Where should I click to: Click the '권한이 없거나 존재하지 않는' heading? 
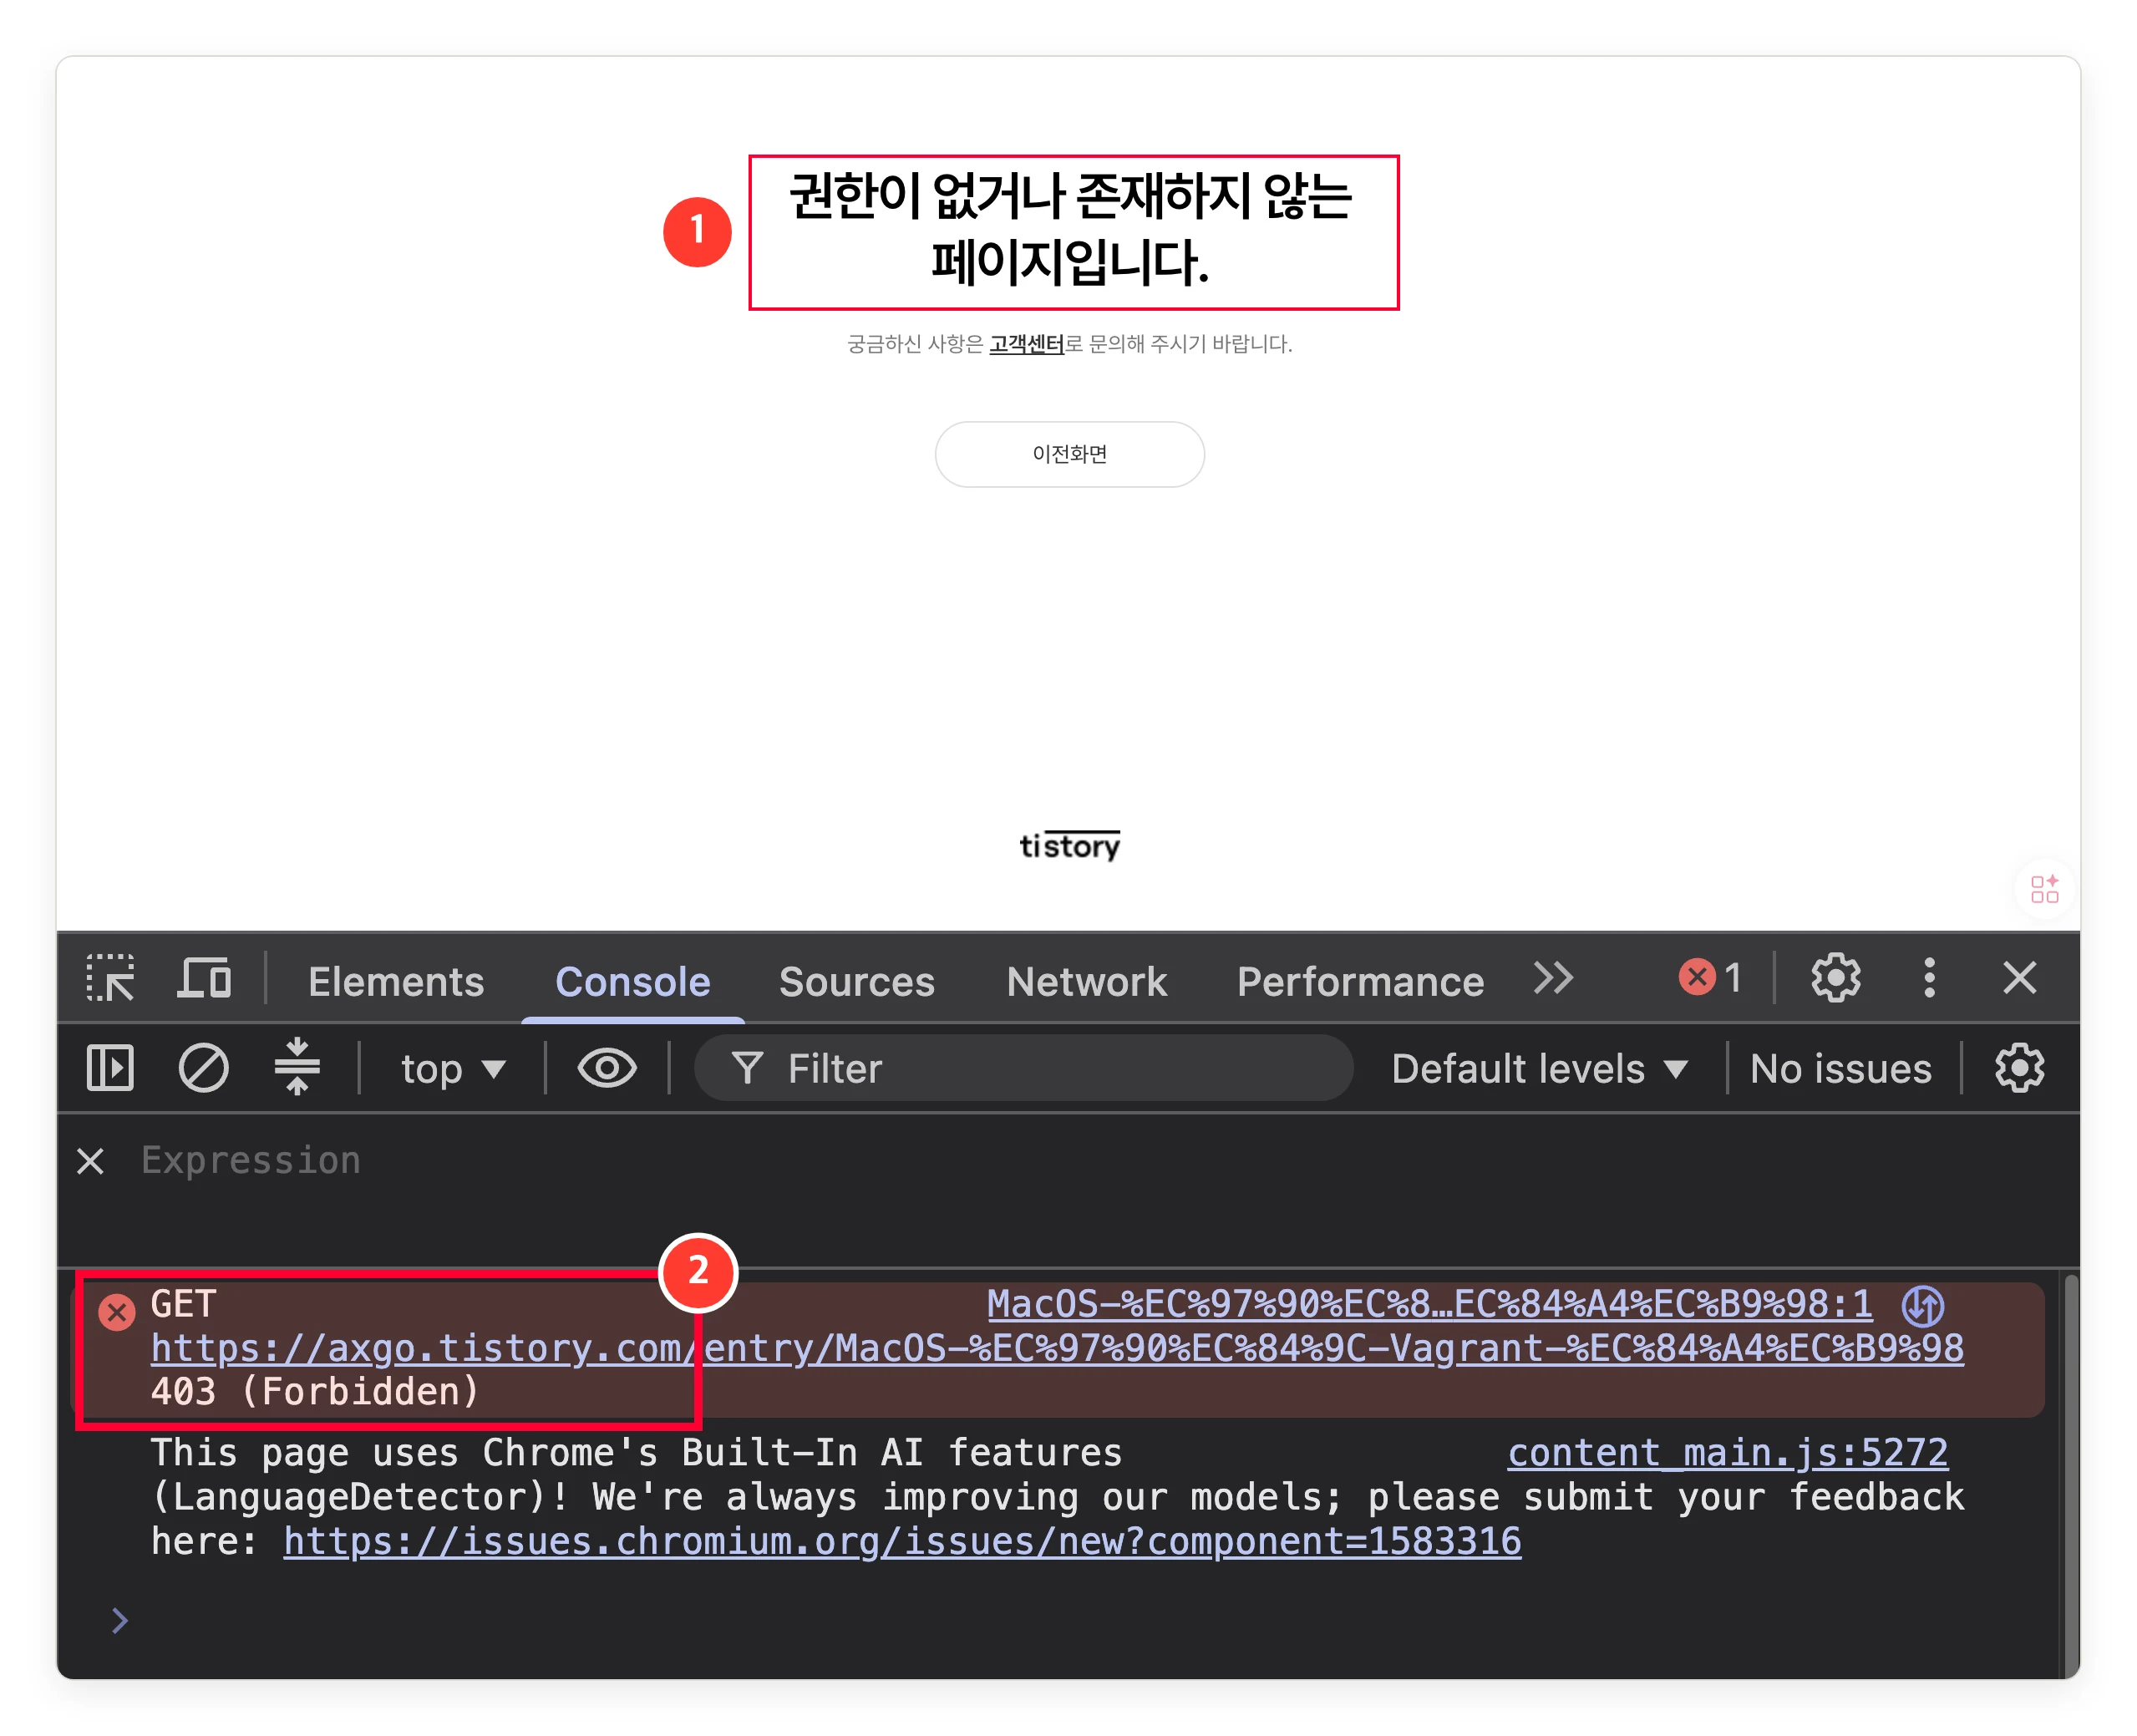(1069, 196)
